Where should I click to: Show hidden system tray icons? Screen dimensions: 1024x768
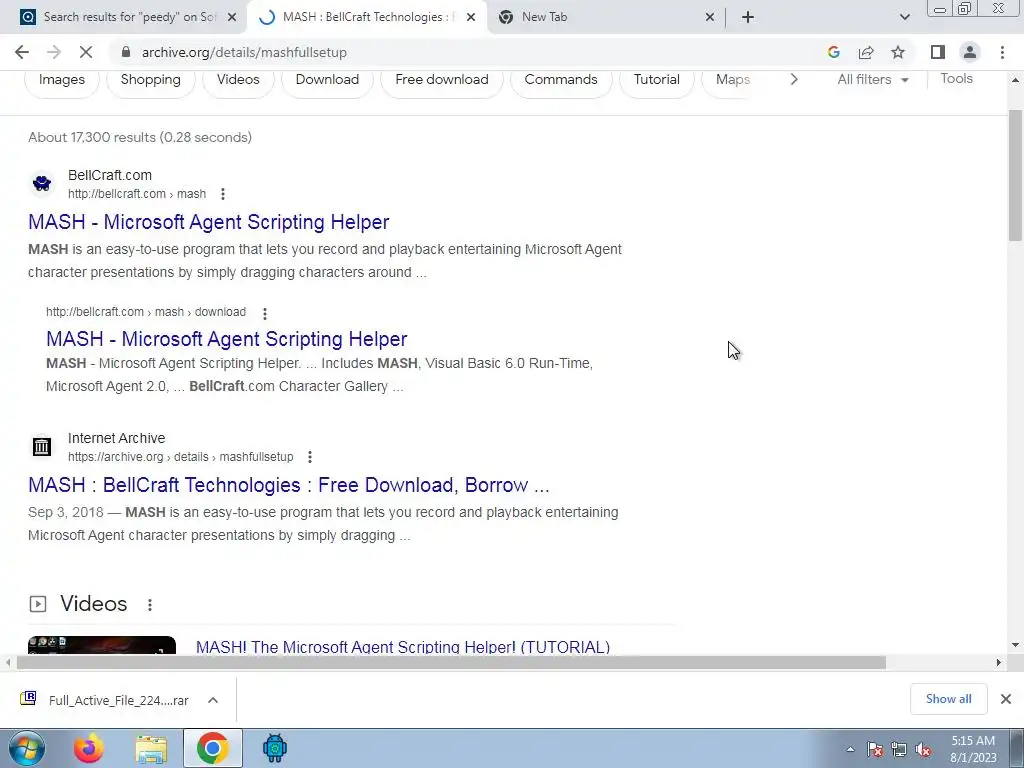(850, 750)
